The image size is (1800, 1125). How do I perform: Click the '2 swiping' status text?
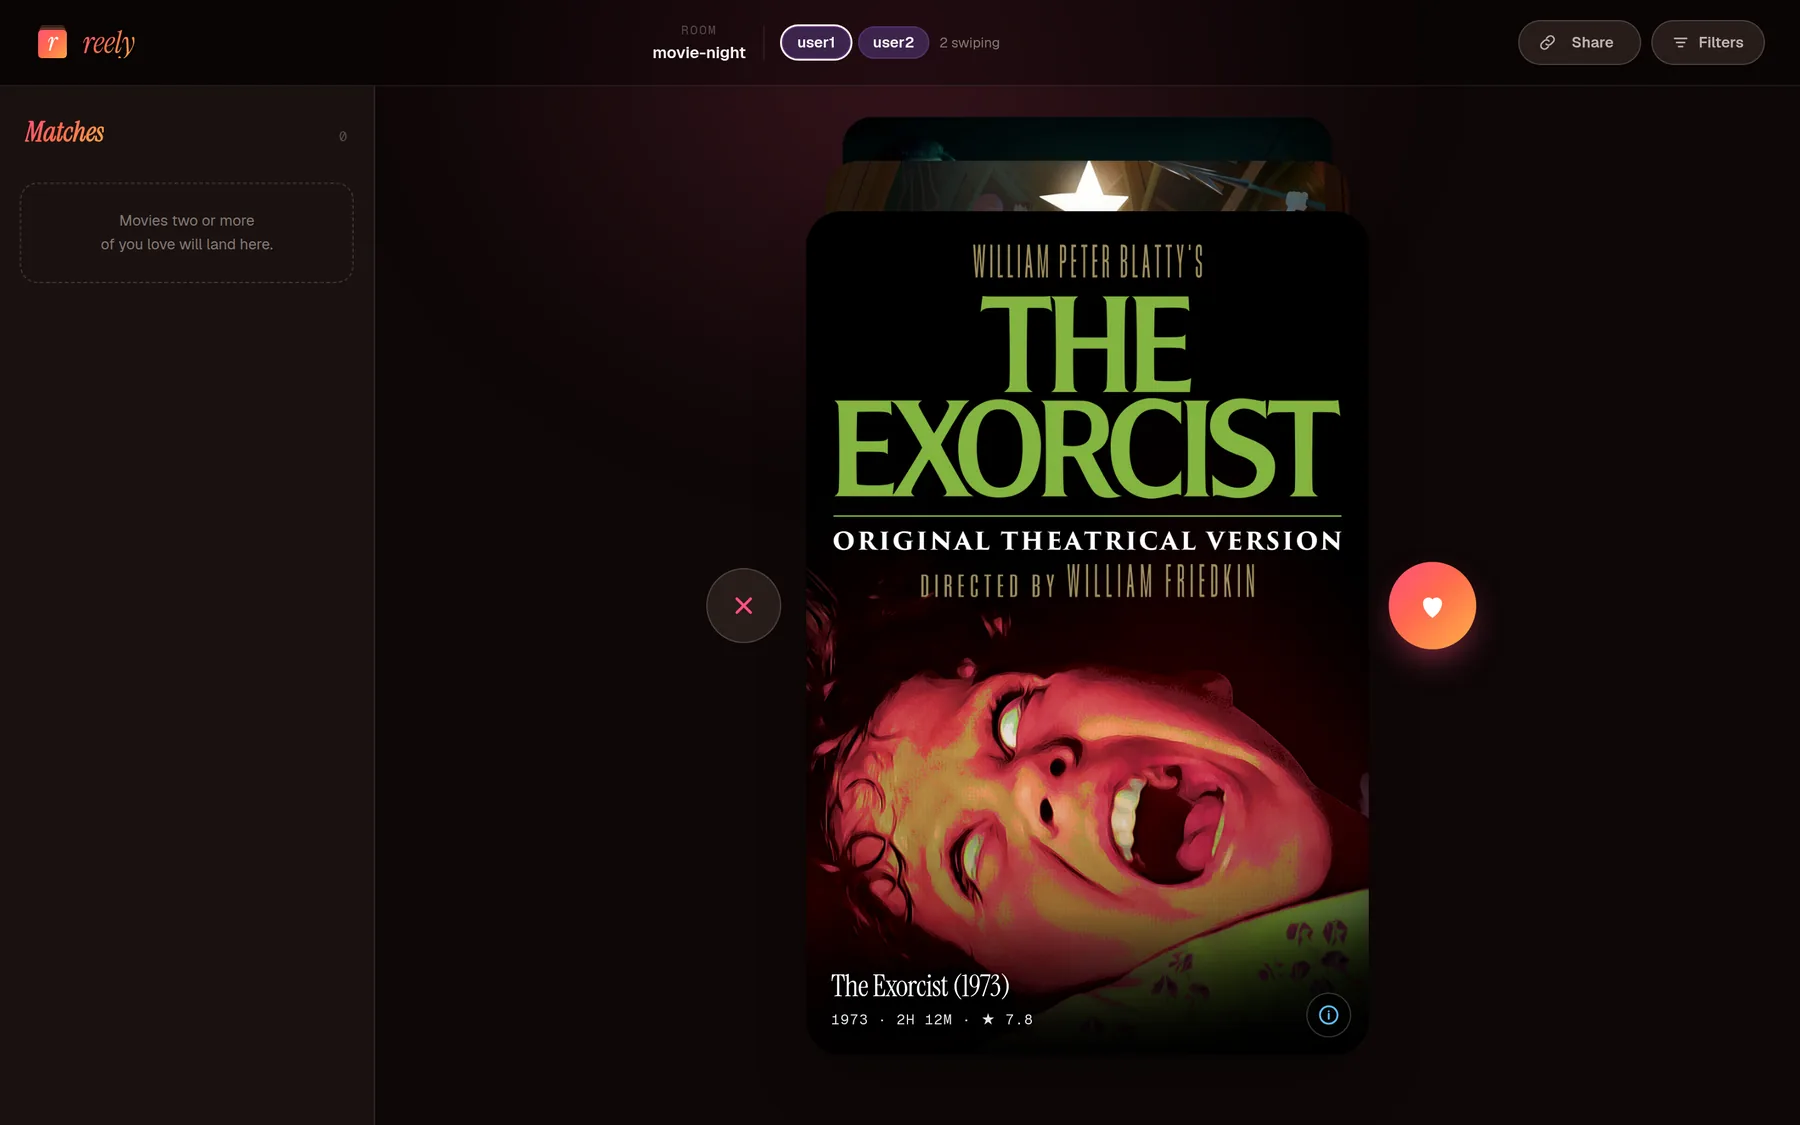(969, 42)
